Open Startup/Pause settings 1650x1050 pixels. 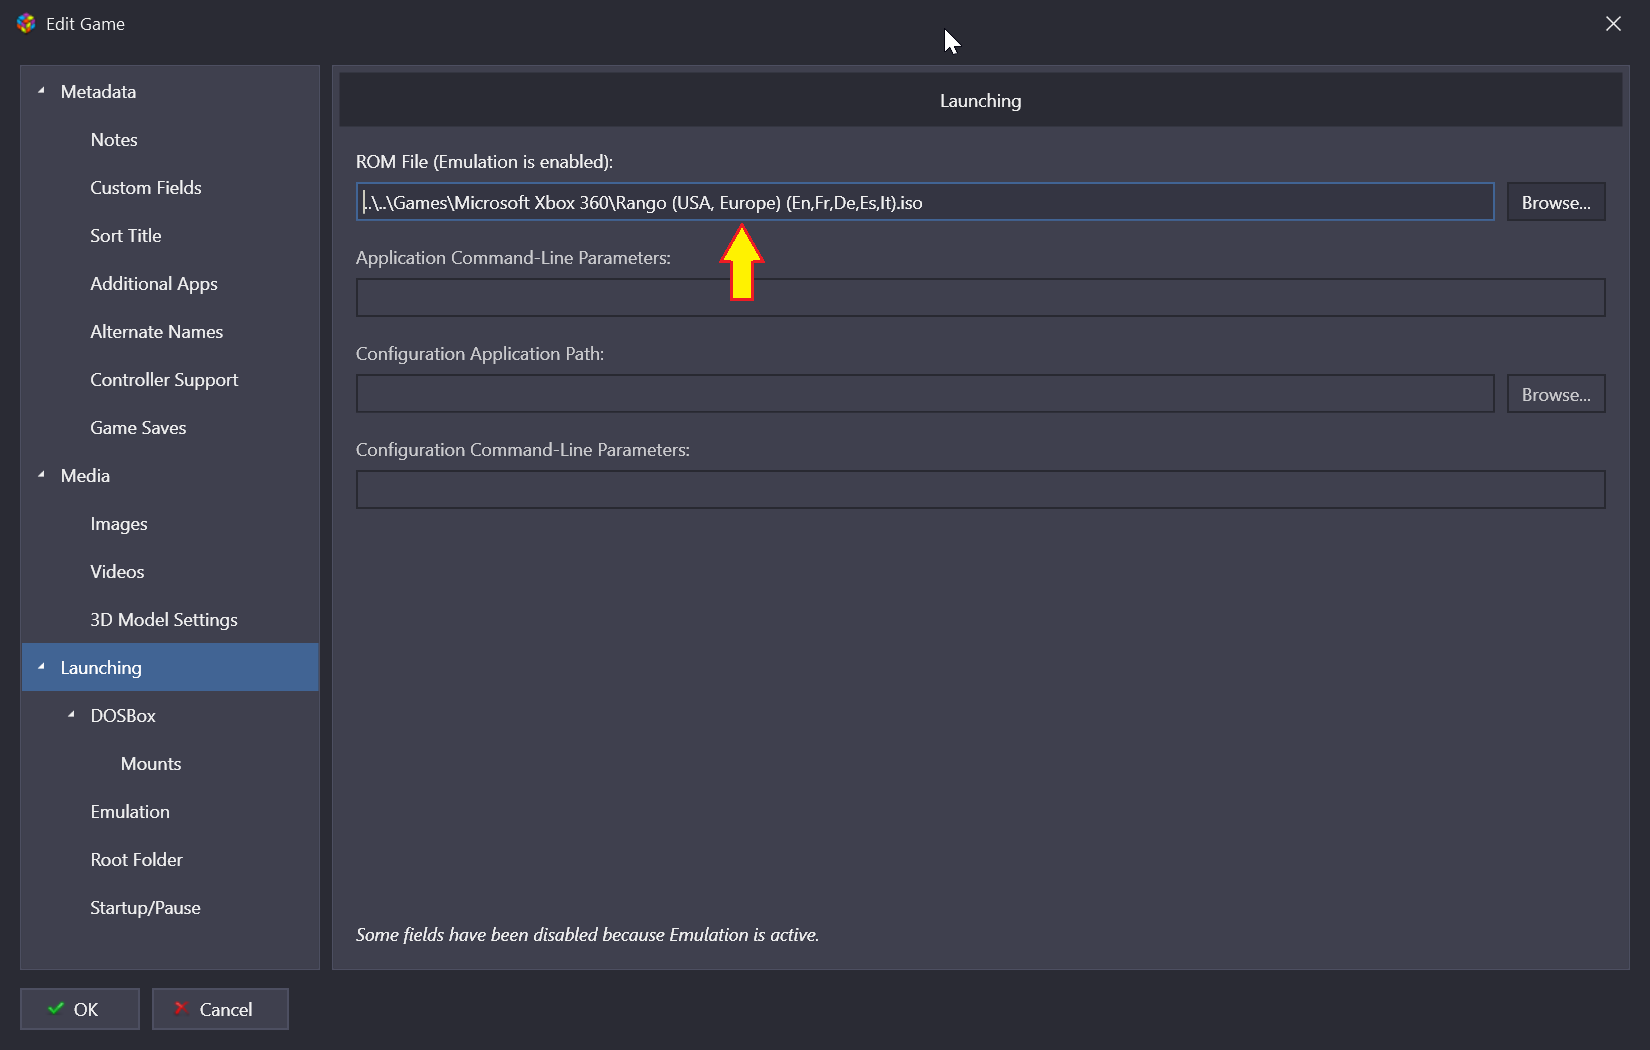145,908
